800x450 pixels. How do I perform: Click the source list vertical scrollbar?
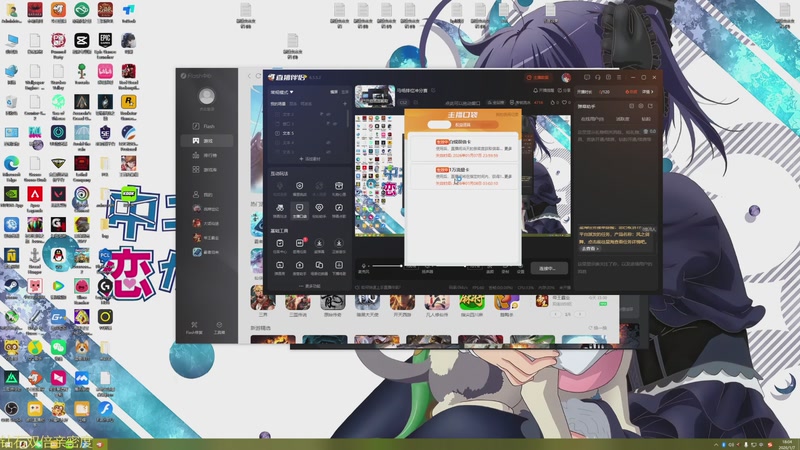(348, 119)
